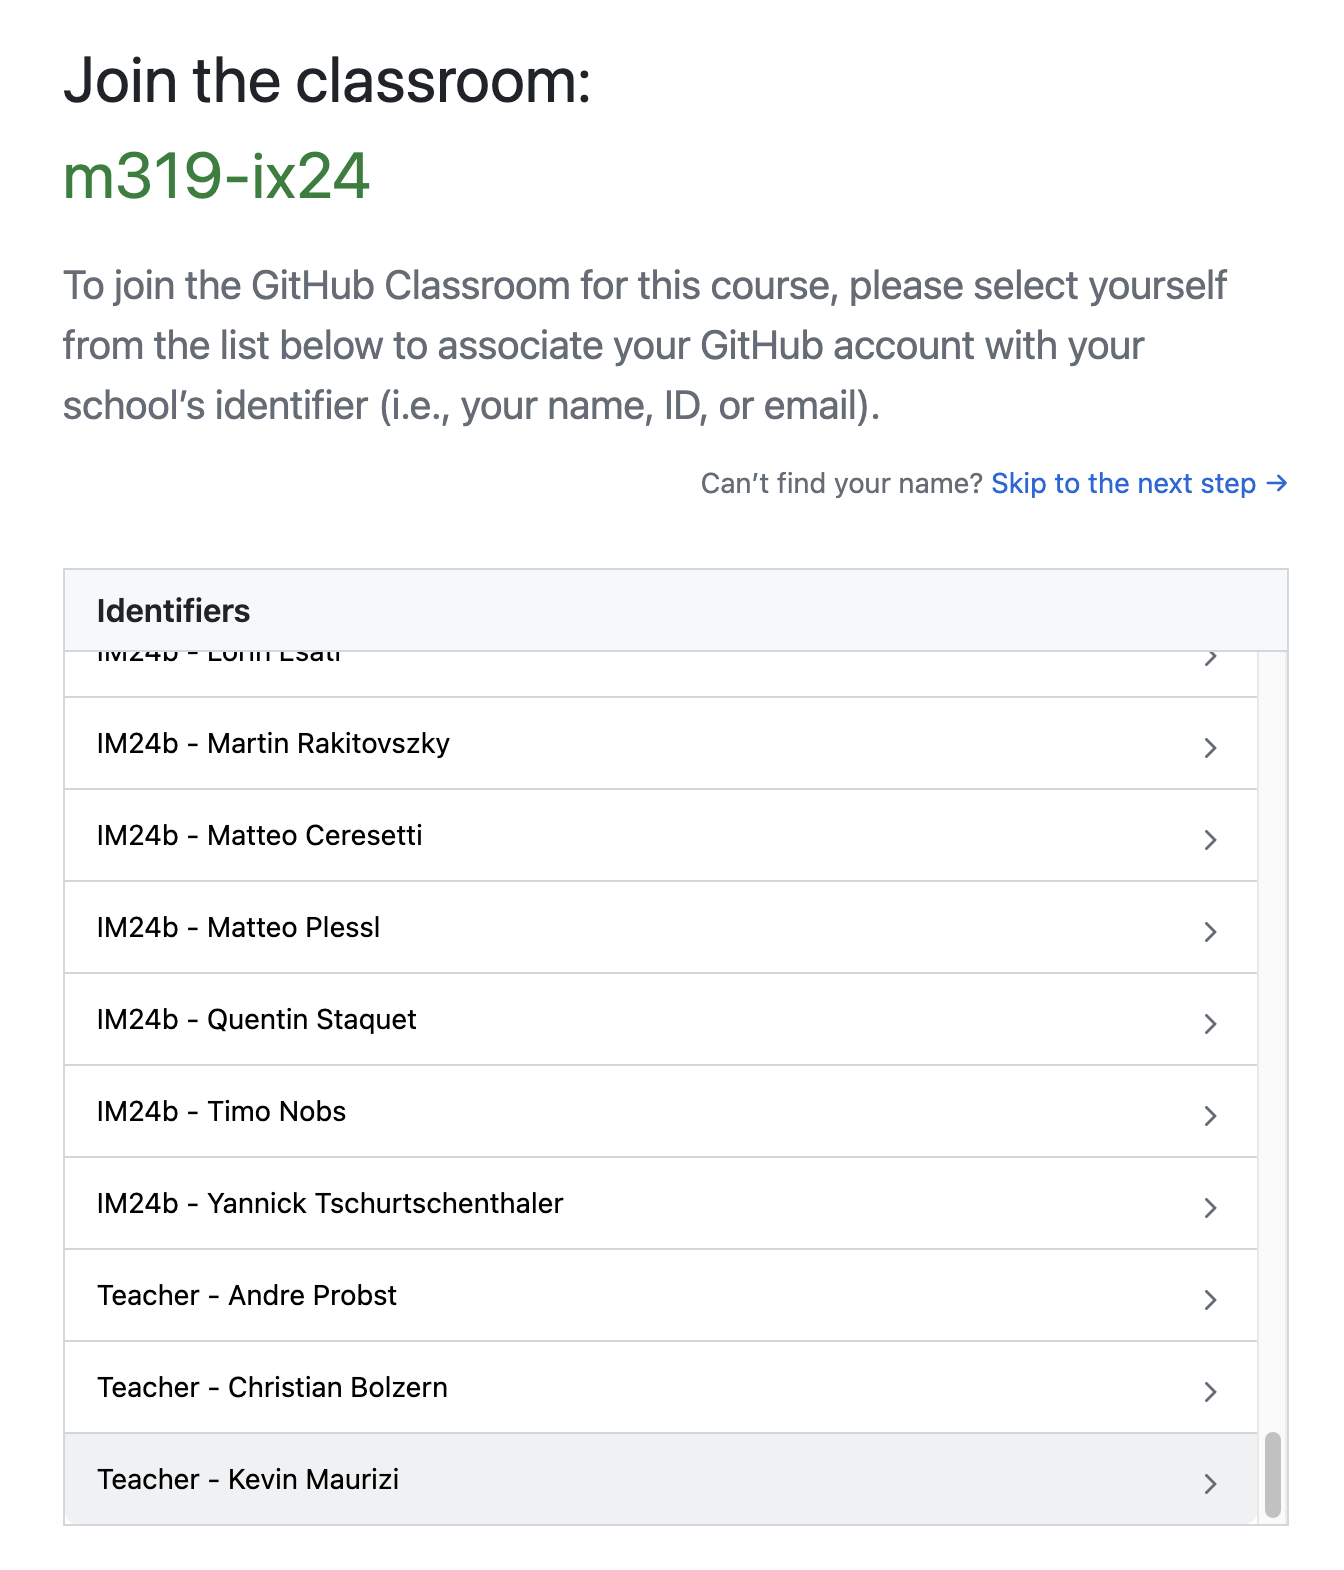Click chevron arrow beside Matteo Plessl
1344x1570 pixels.
[1210, 932]
